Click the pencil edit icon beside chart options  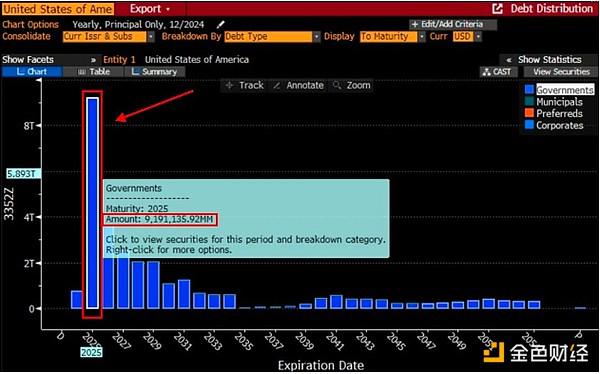pos(220,25)
